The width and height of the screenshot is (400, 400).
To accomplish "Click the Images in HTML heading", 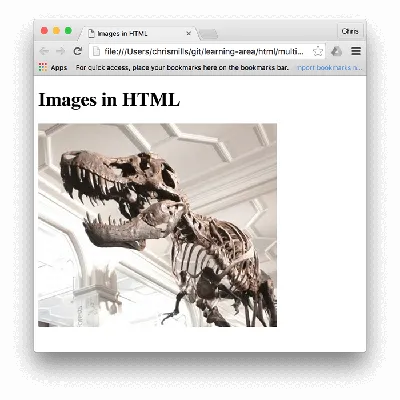I will pyautogui.click(x=109, y=100).
